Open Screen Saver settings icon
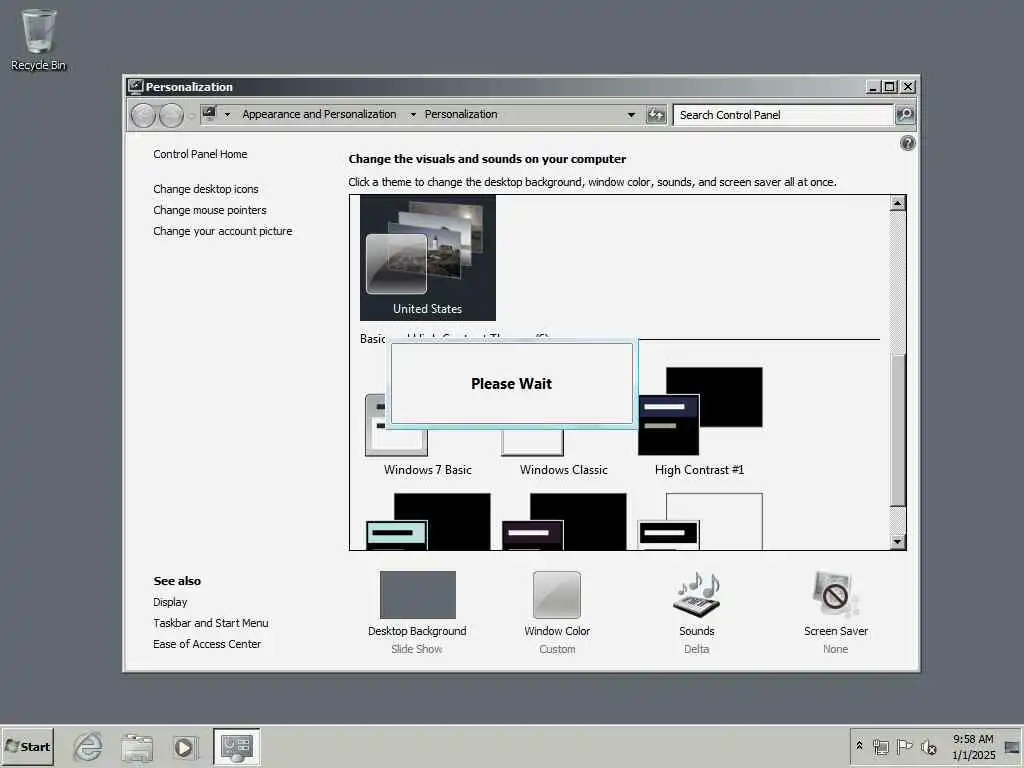This screenshot has height=768, width=1024. [x=835, y=594]
